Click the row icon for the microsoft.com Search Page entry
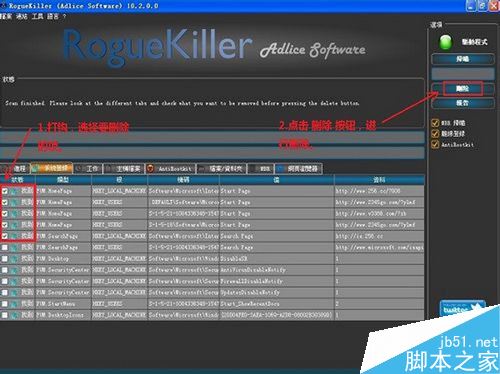500x374 pixels. coord(14,247)
